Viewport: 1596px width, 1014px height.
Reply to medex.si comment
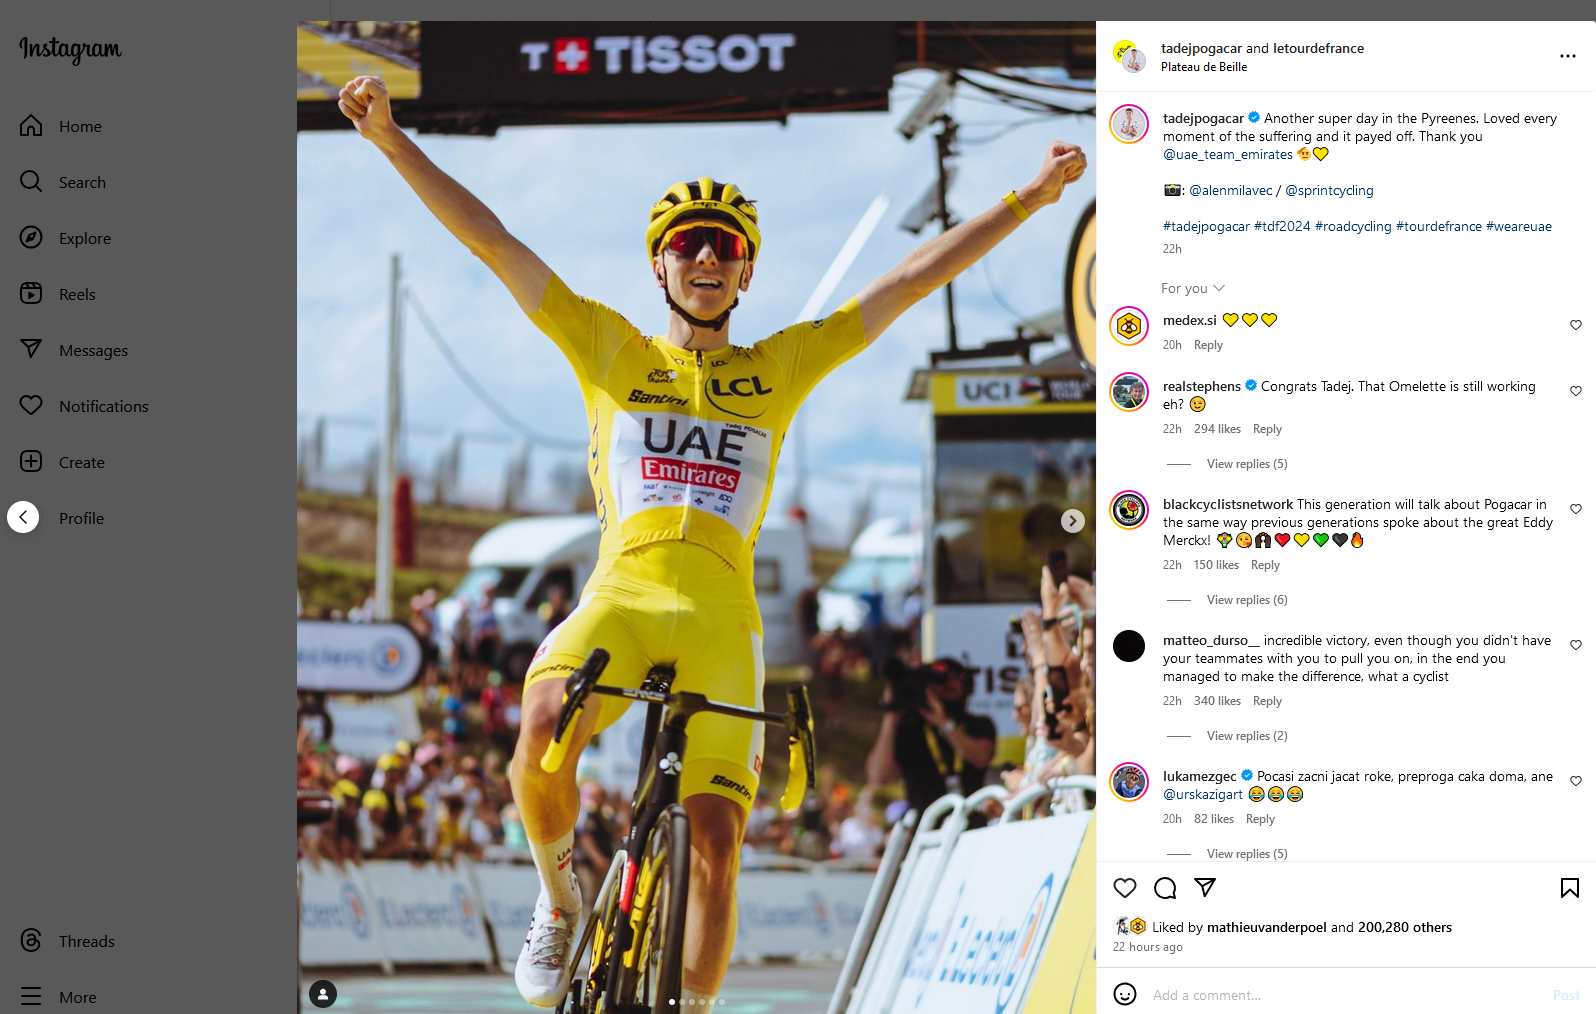click(1208, 345)
